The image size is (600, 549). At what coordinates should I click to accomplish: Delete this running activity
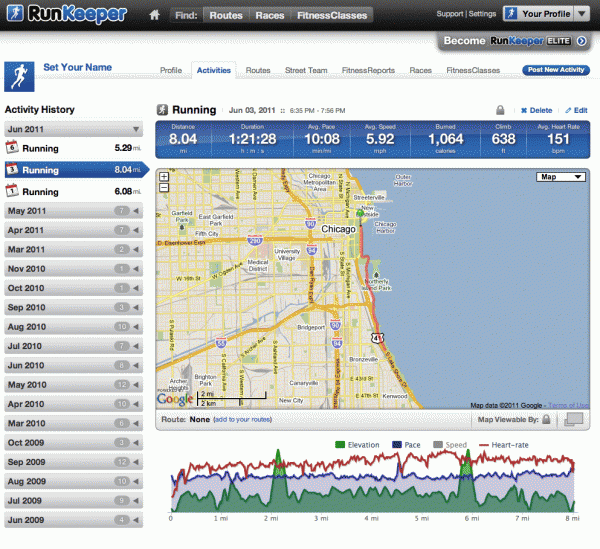coord(536,110)
